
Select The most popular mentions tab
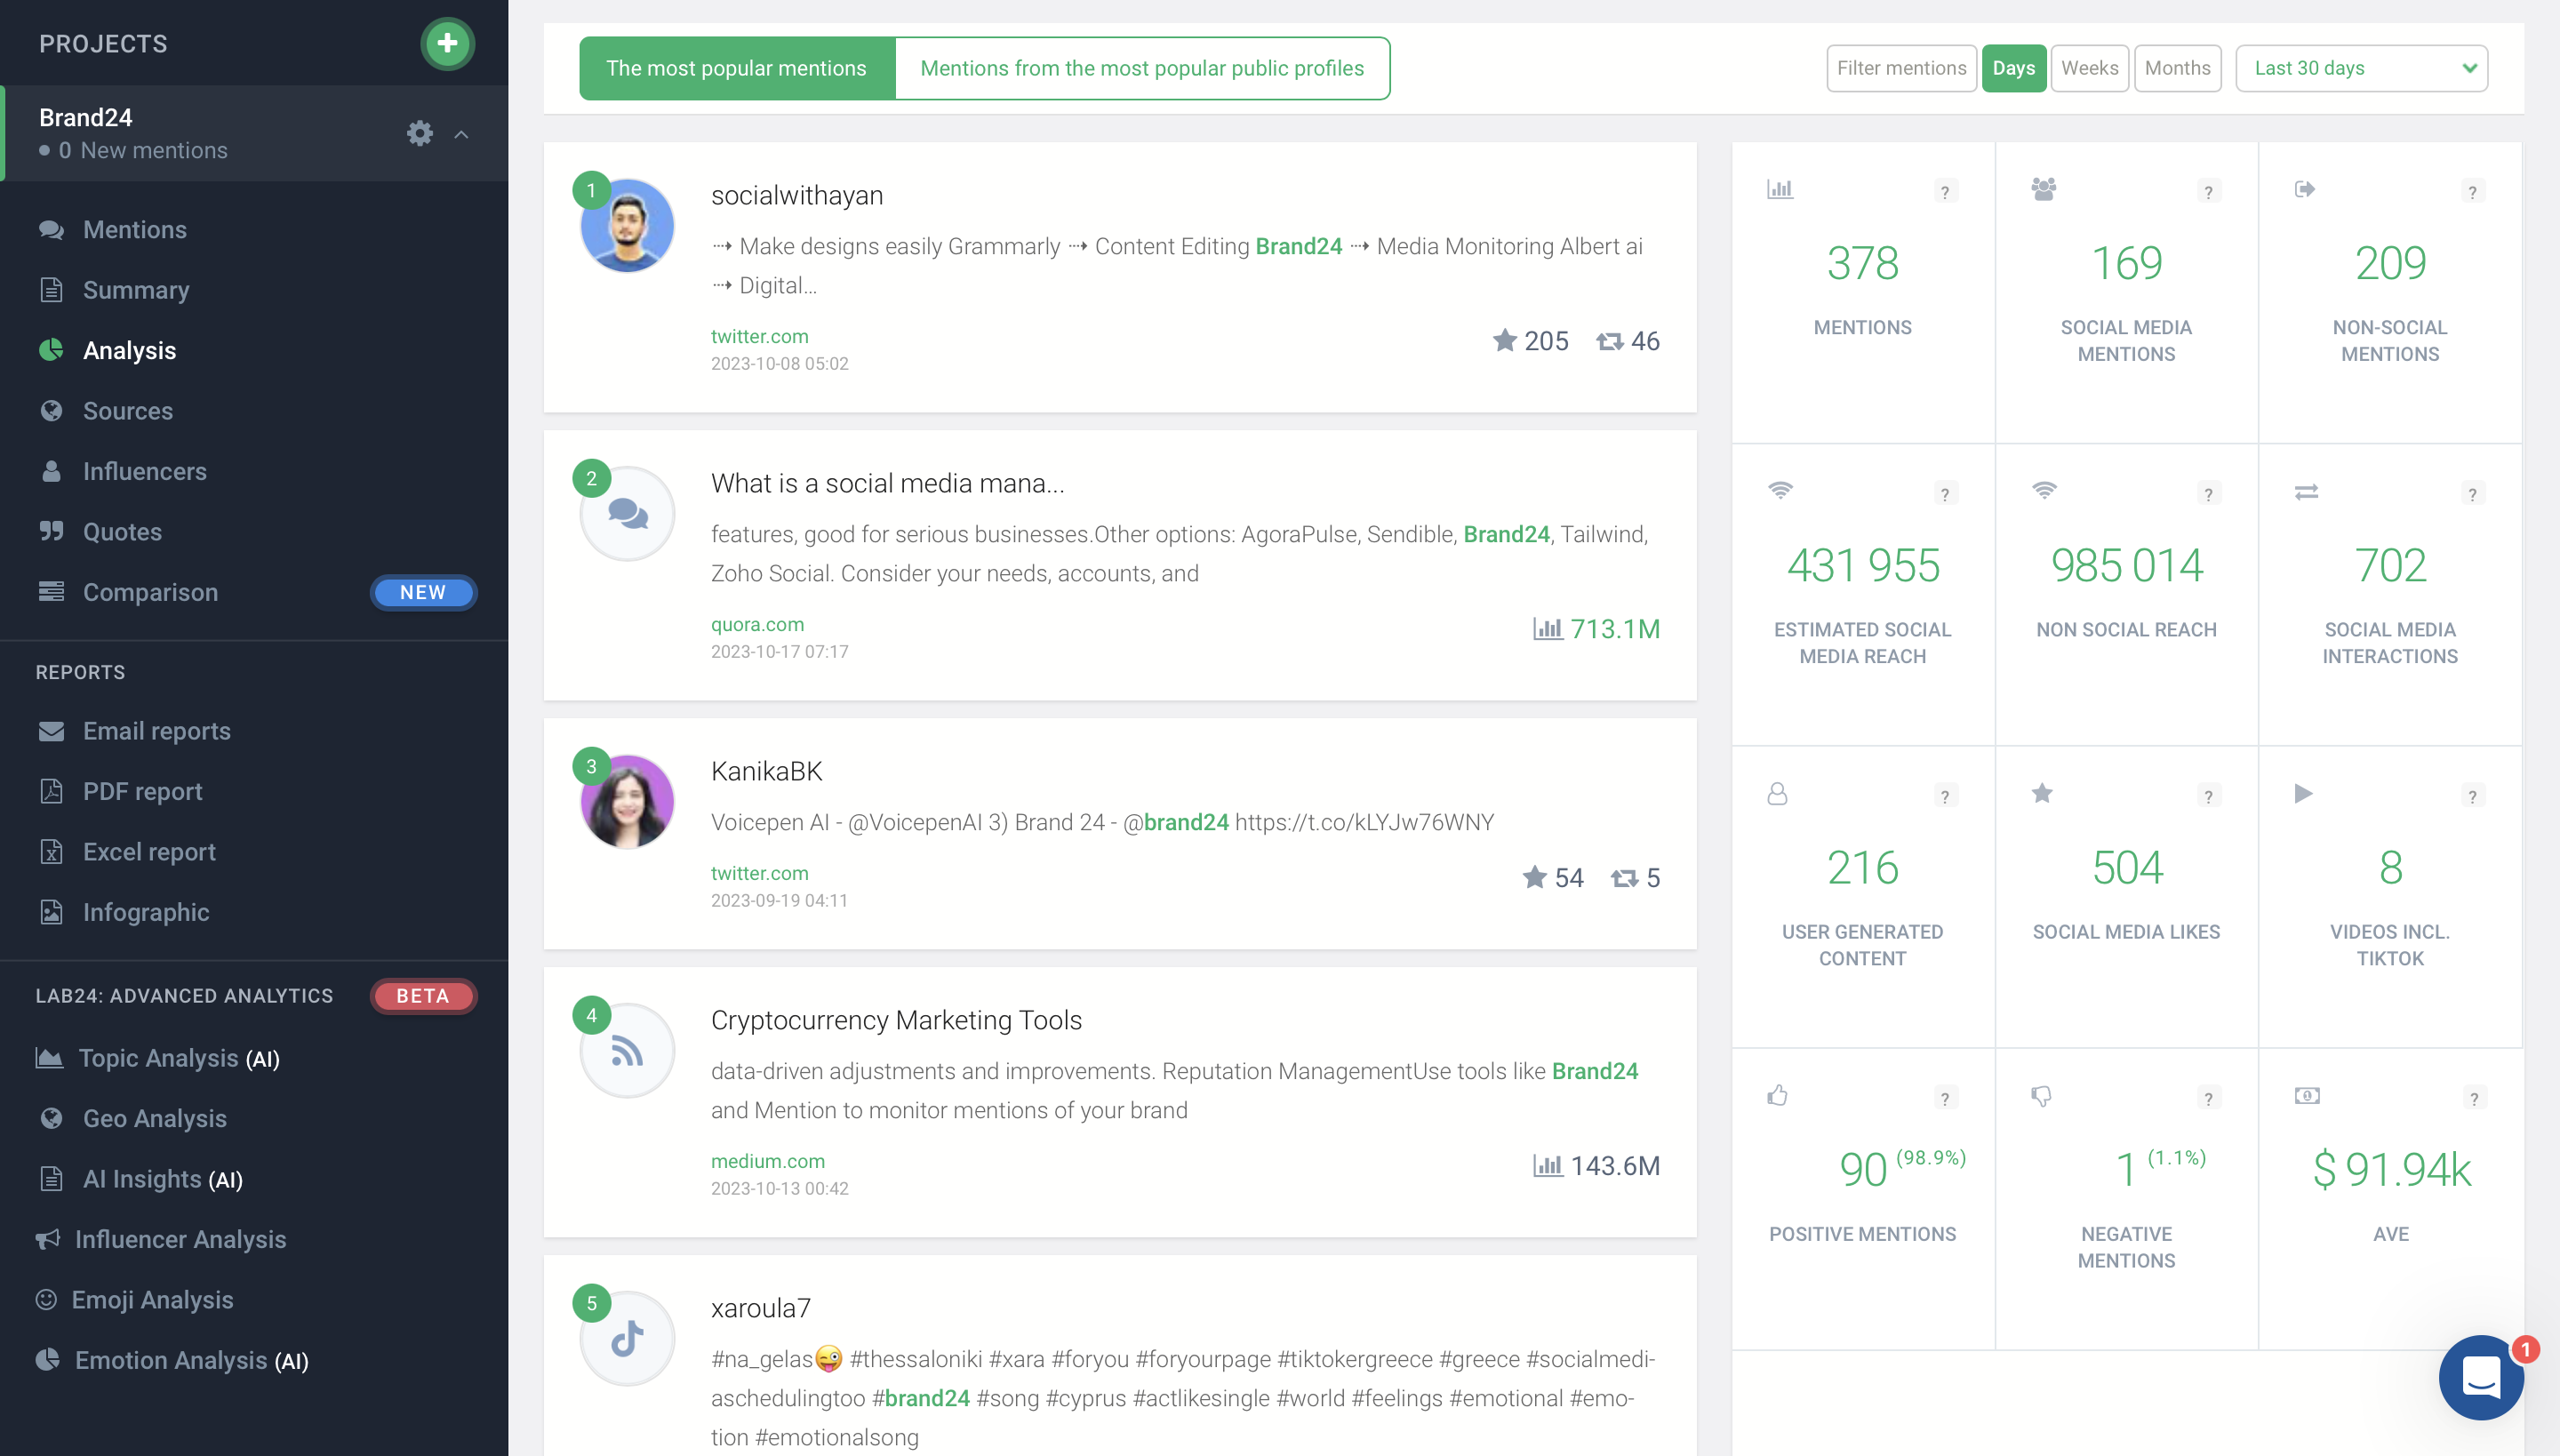736,68
